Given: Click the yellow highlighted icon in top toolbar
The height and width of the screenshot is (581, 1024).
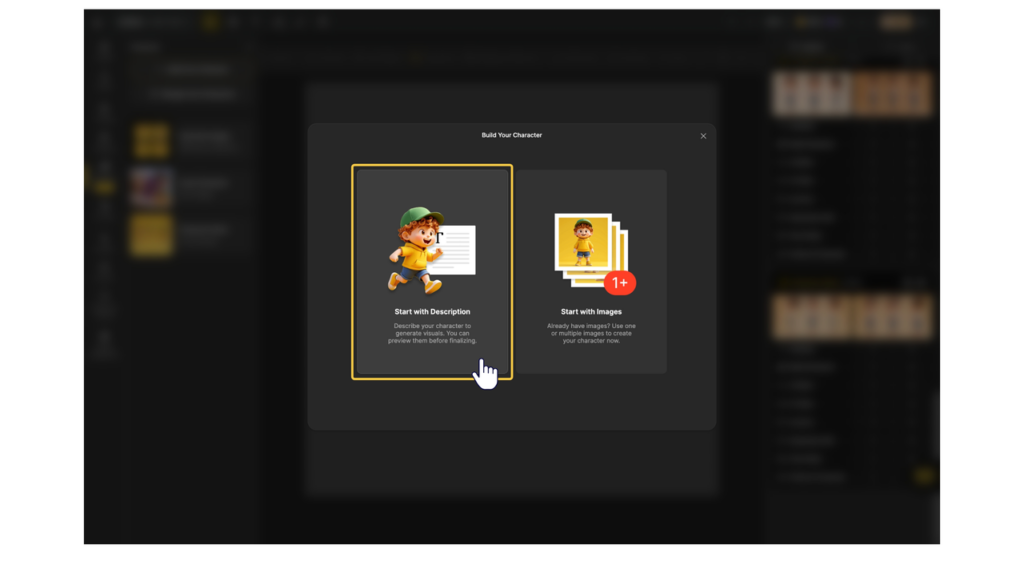Looking at the screenshot, I should click(x=210, y=22).
